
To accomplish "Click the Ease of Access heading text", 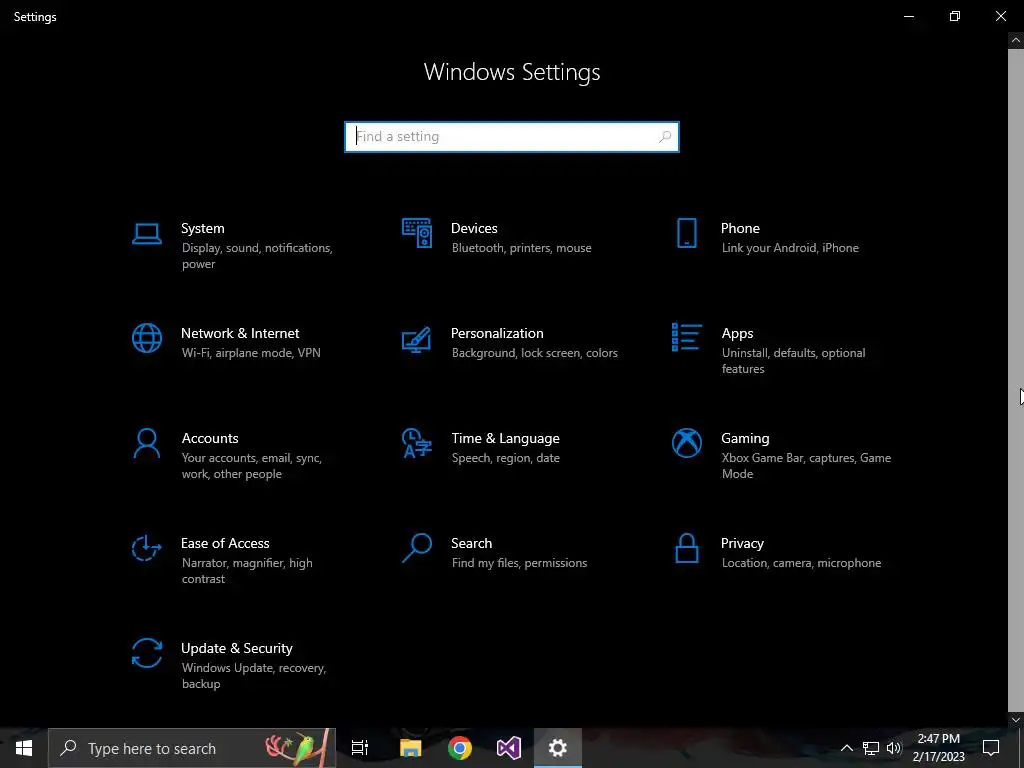I will click(225, 543).
